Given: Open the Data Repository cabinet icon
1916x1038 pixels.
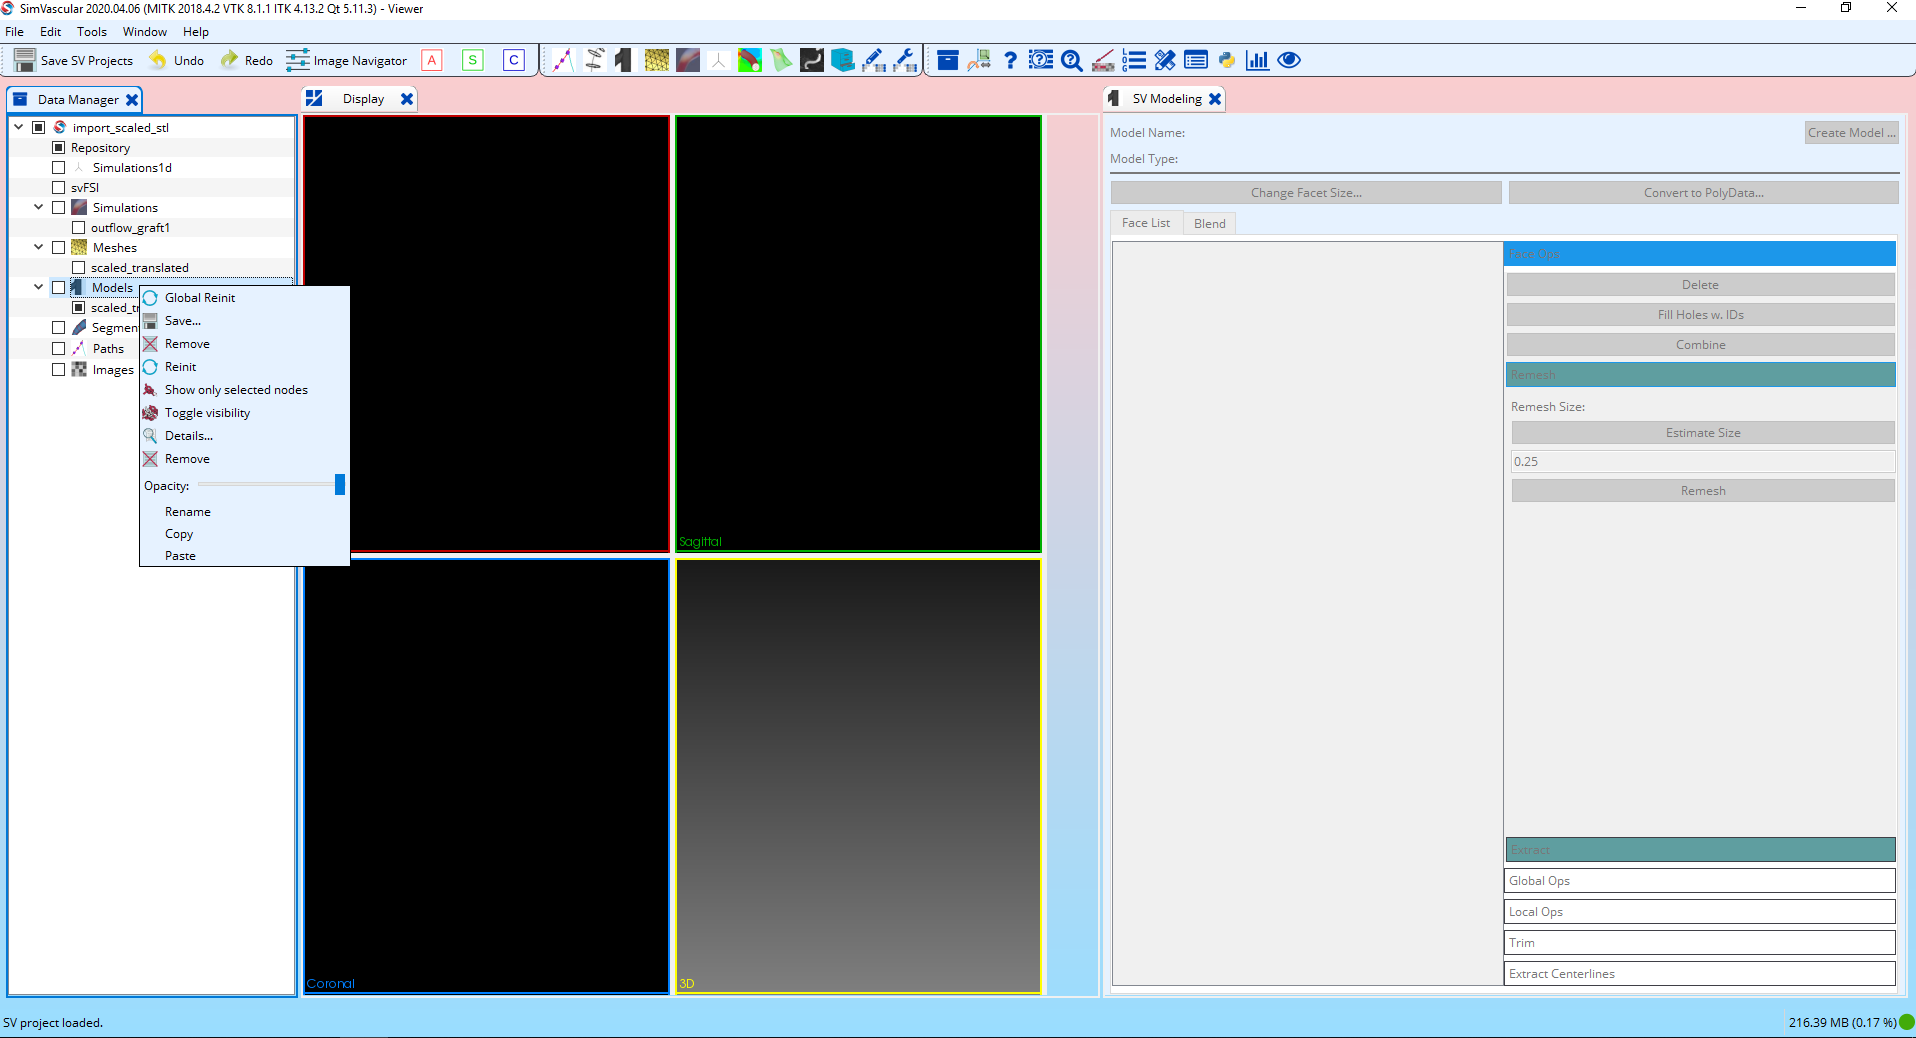Looking at the screenshot, I should pos(843,60).
